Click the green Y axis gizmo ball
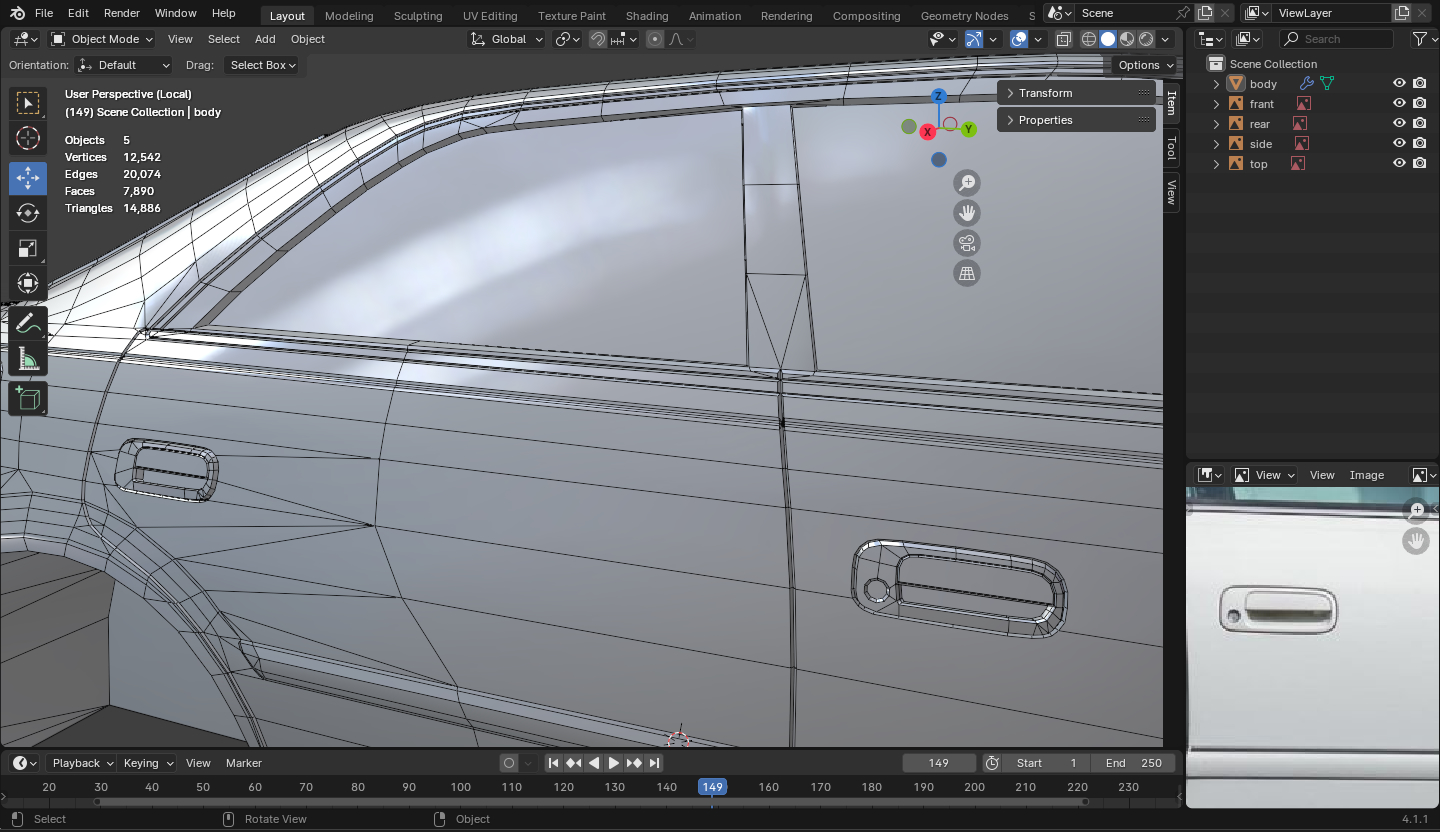The image size is (1440, 832). pyautogui.click(x=969, y=129)
